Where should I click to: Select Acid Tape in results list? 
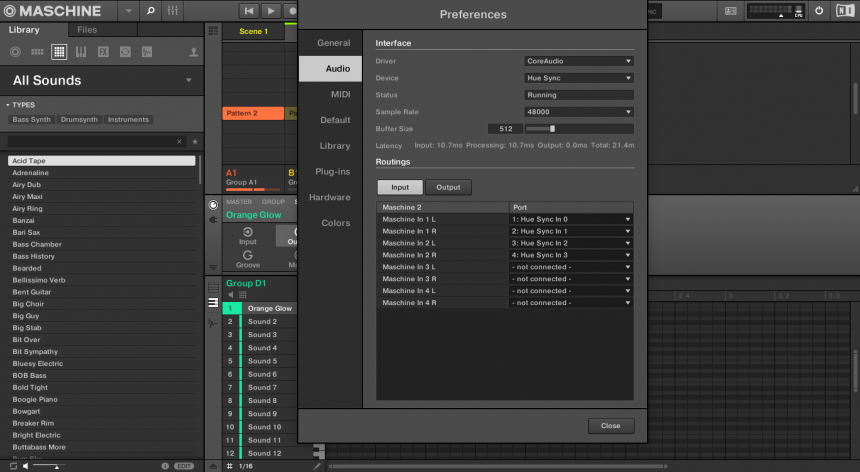click(x=101, y=161)
